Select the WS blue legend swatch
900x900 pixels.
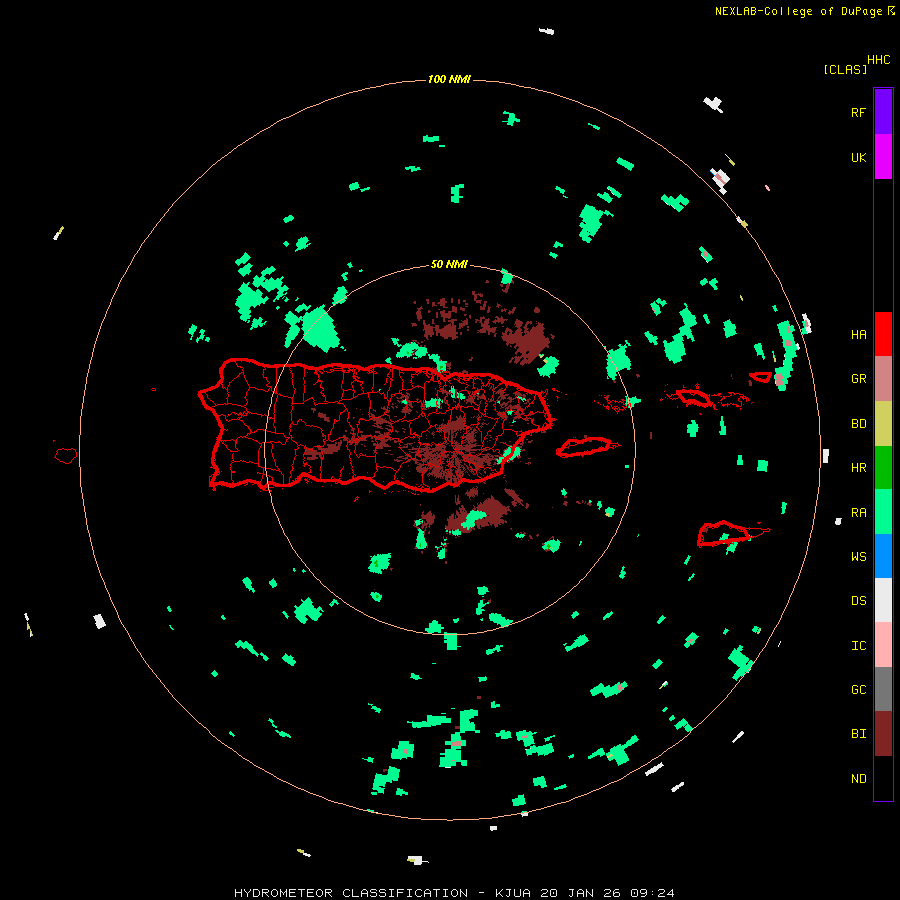tap(883, 556)
